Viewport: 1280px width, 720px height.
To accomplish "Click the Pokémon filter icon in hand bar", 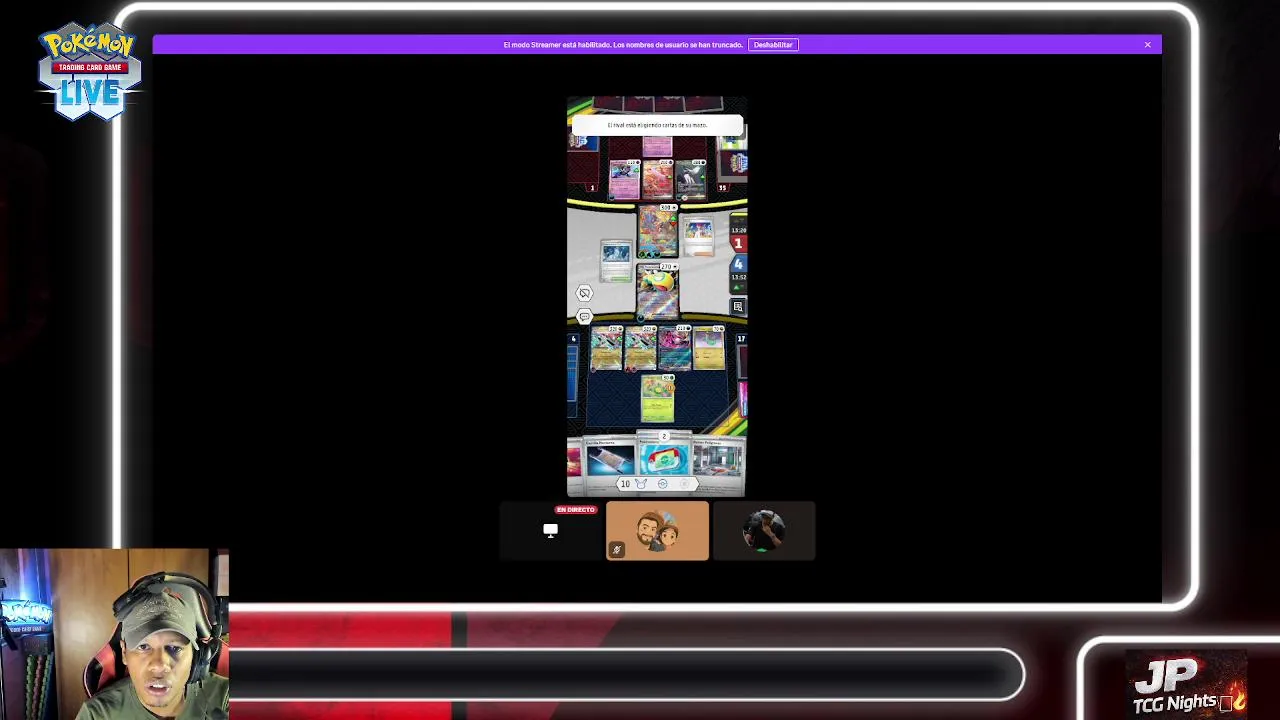I will 641,484.
